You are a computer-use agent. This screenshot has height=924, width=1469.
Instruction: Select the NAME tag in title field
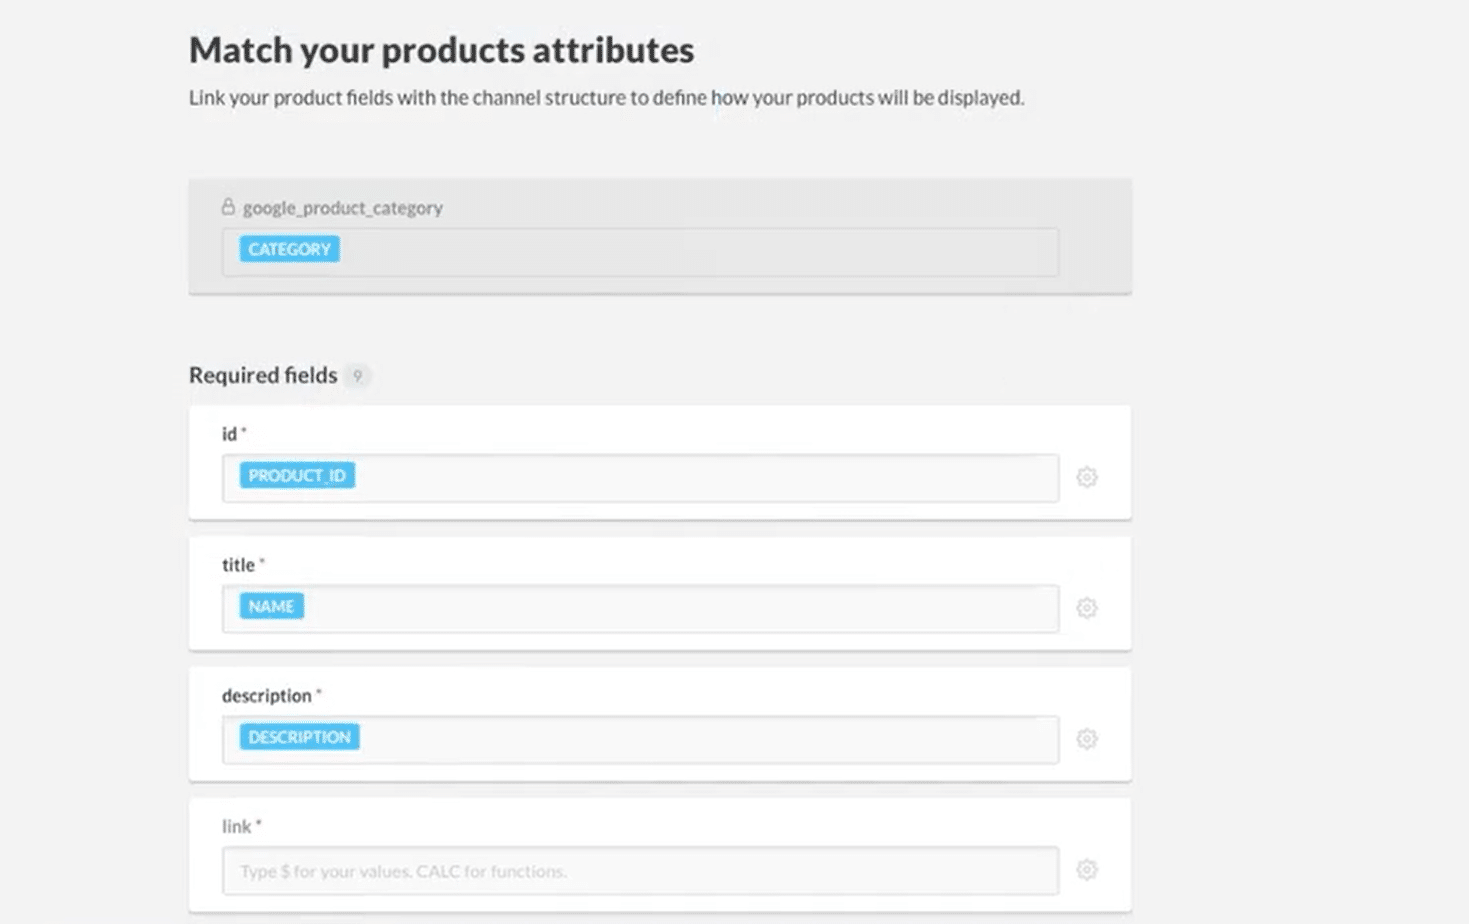pyautogui.click(x=272, y=606)
